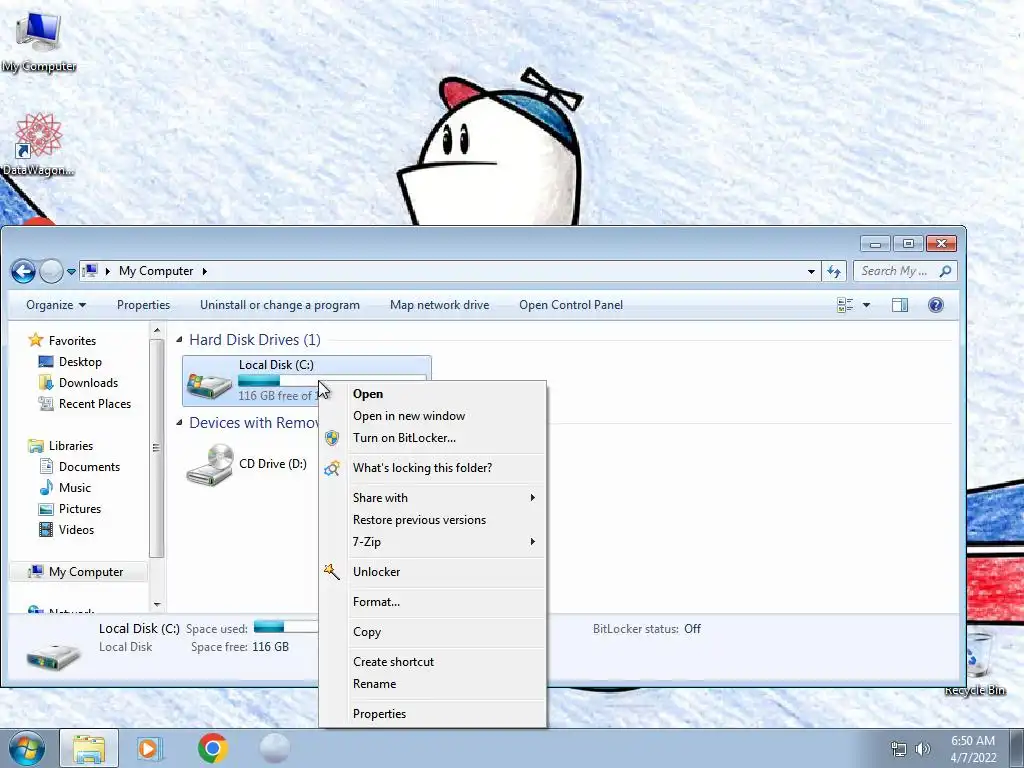Change your view icon
The width and height of the screenshot is (1024, 768).
point(845,305)
